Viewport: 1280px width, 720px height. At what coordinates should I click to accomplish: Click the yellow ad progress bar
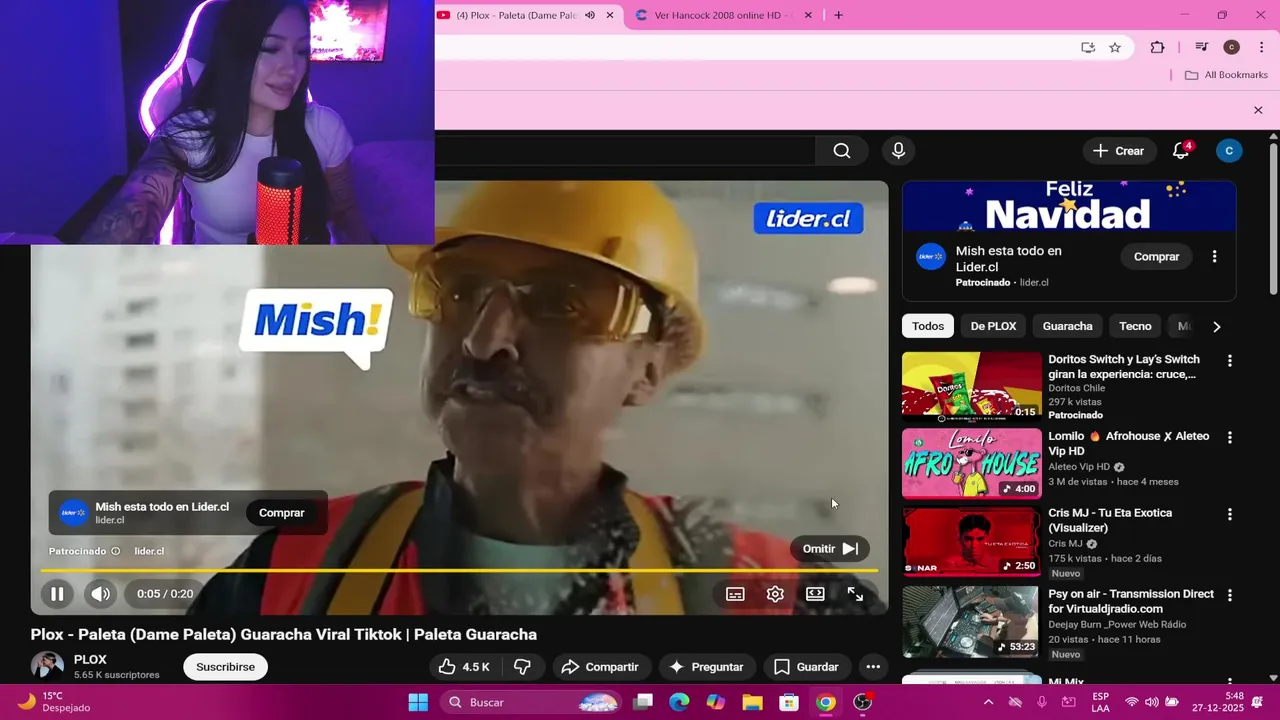point(459,570)
